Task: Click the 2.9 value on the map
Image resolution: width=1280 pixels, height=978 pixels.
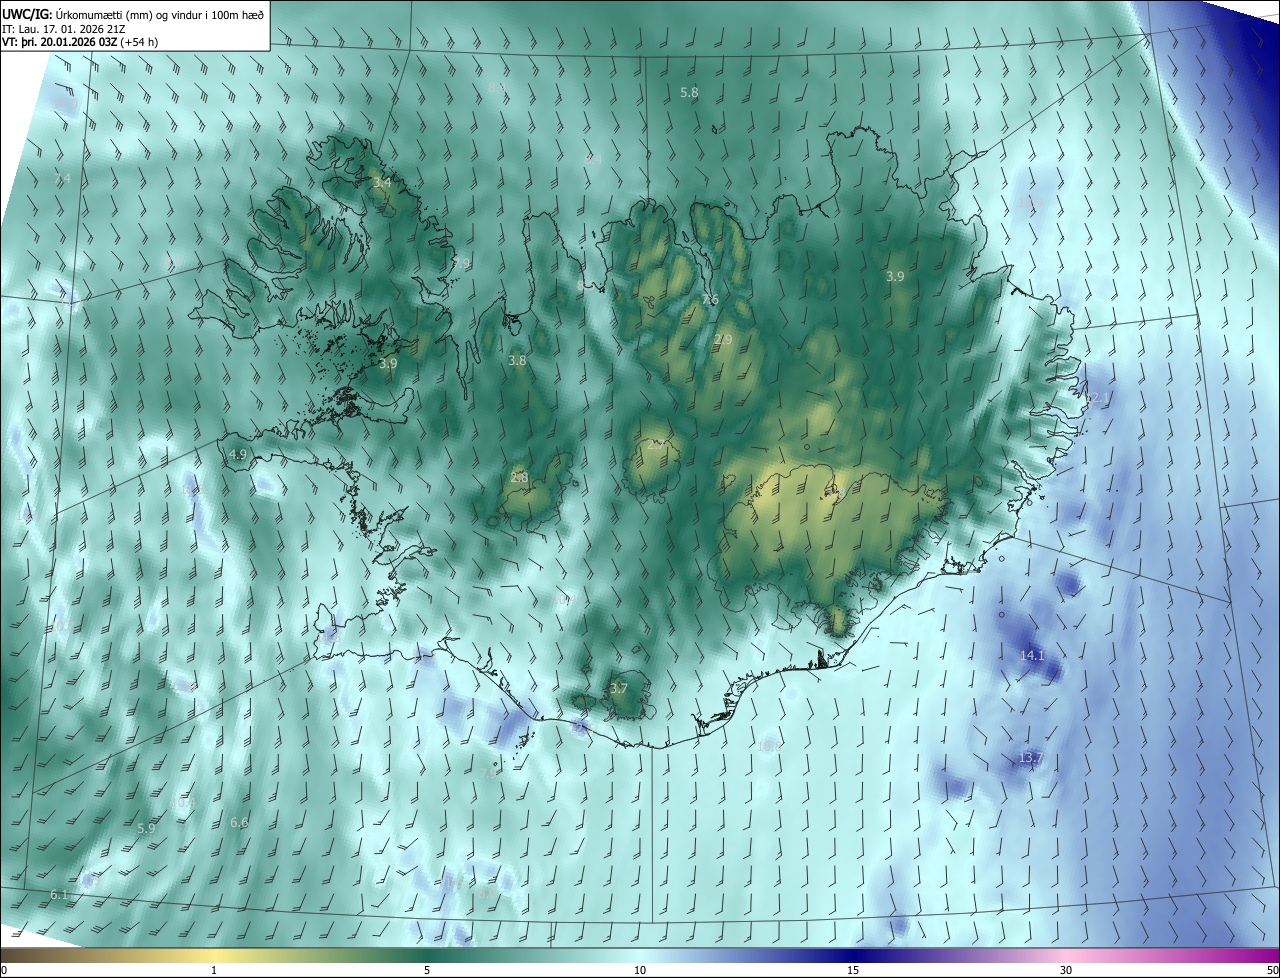Action: (x=723, y=340)
